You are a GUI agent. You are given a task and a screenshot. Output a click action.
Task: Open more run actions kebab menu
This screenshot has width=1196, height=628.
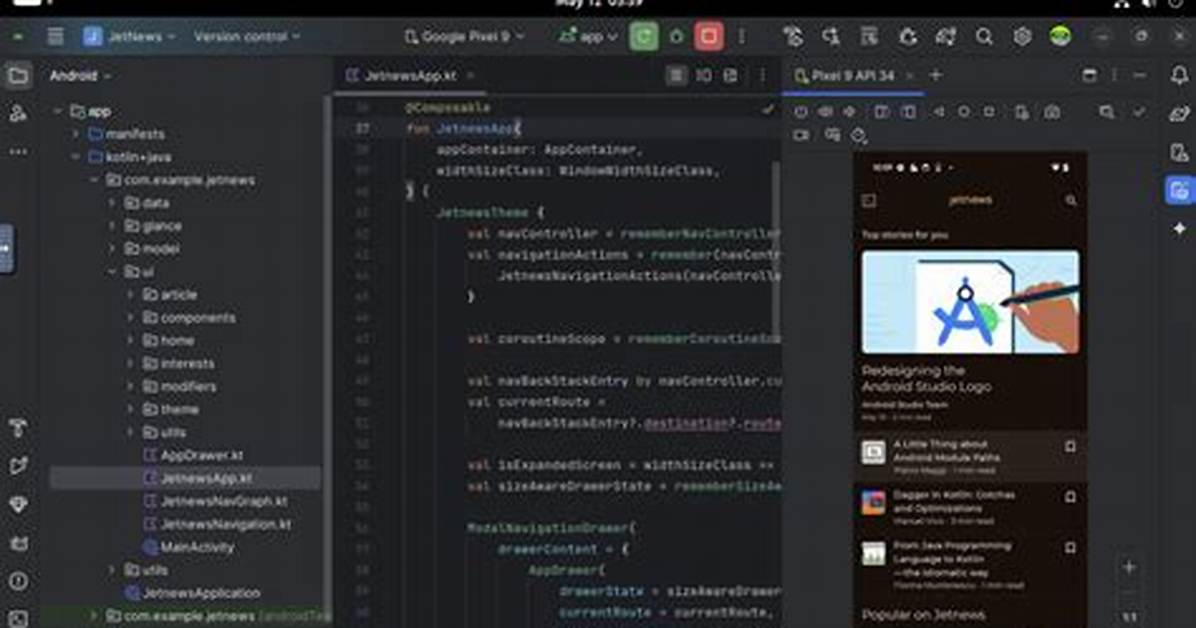[741, 36]
